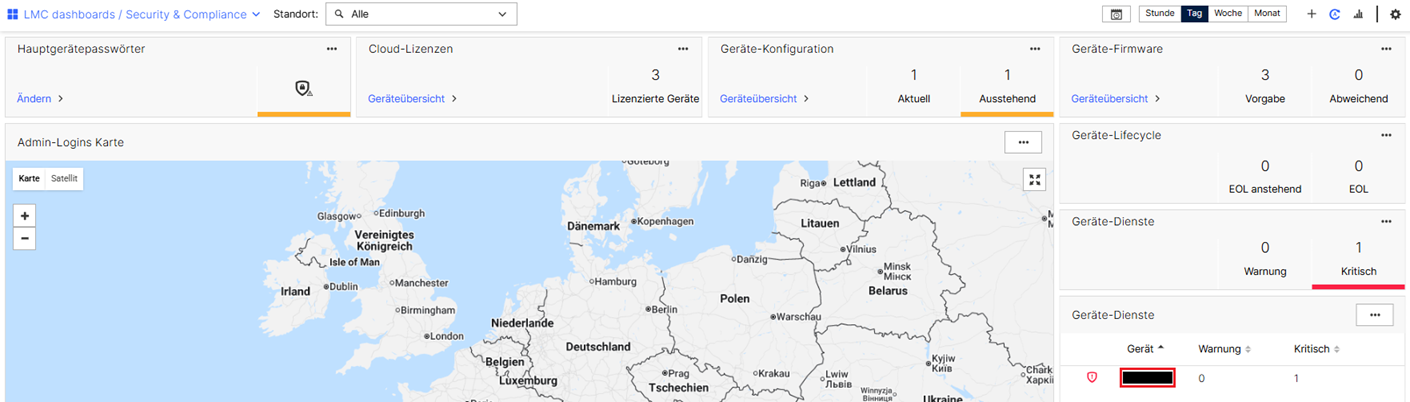Click the Ändern link under Hauptgerätepasswörter
The width and height of the screenshot is (1410, 402).
click(40, 99)
